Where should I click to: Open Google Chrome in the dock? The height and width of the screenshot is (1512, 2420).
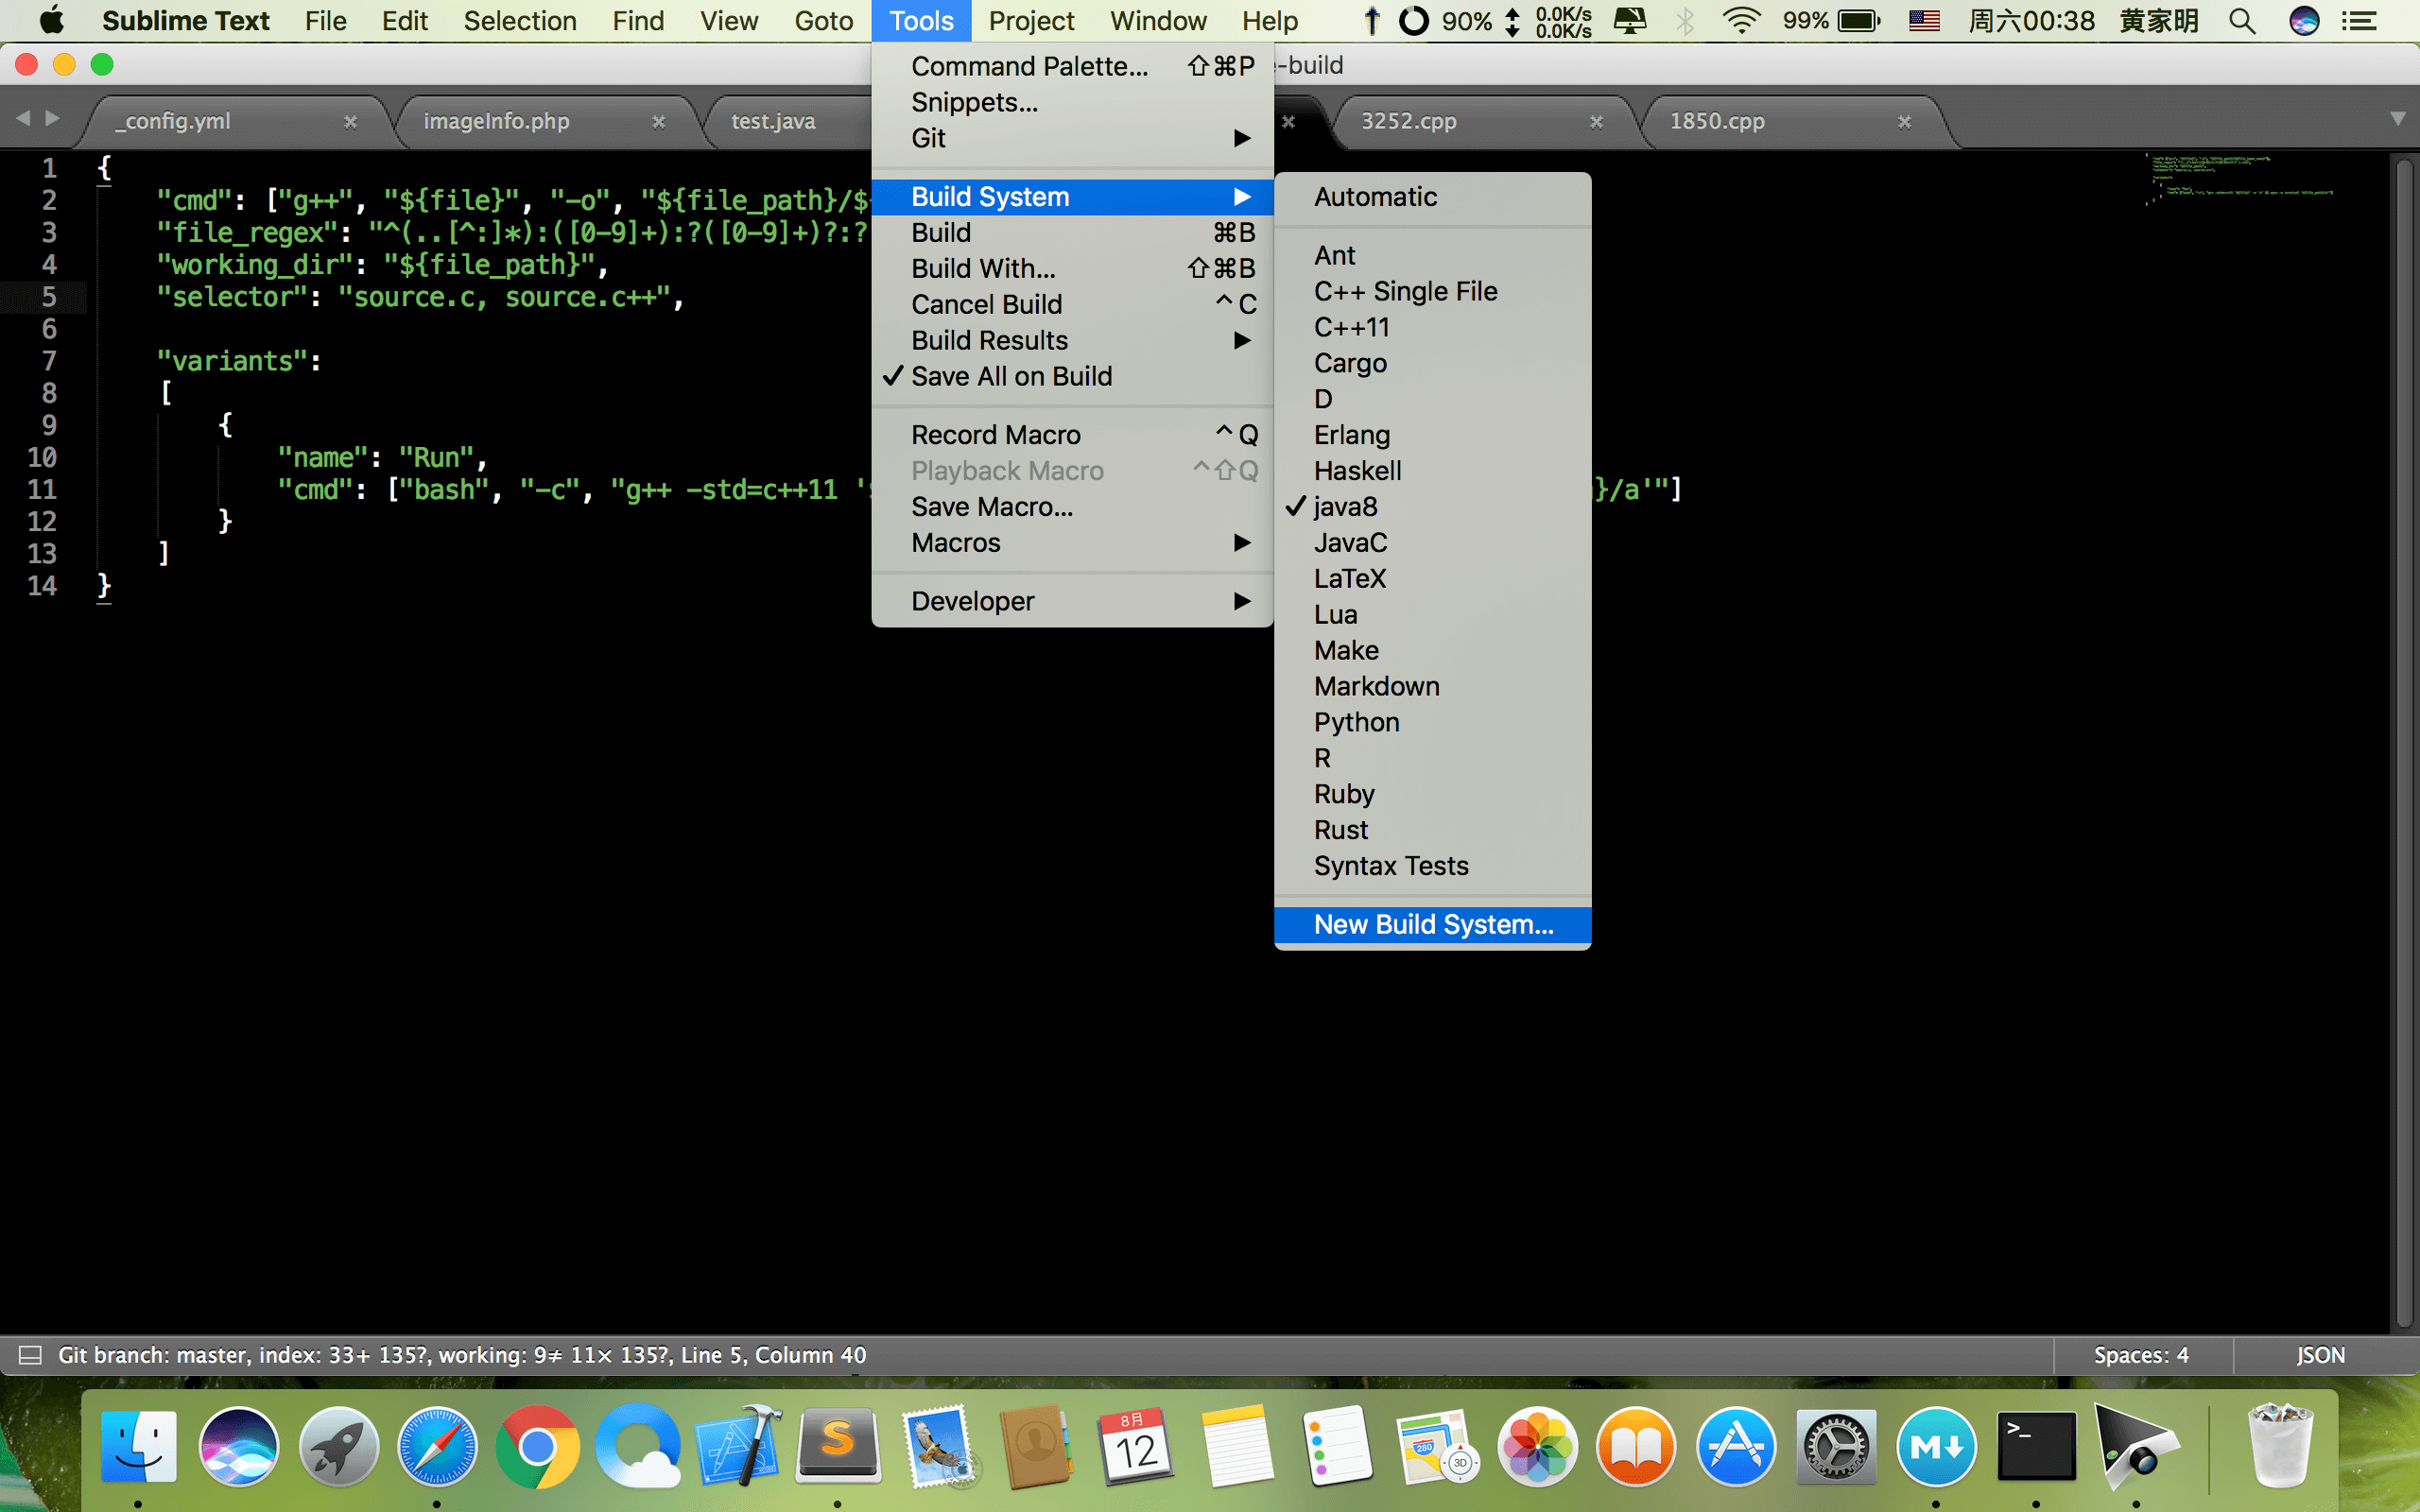point(537,1446)
